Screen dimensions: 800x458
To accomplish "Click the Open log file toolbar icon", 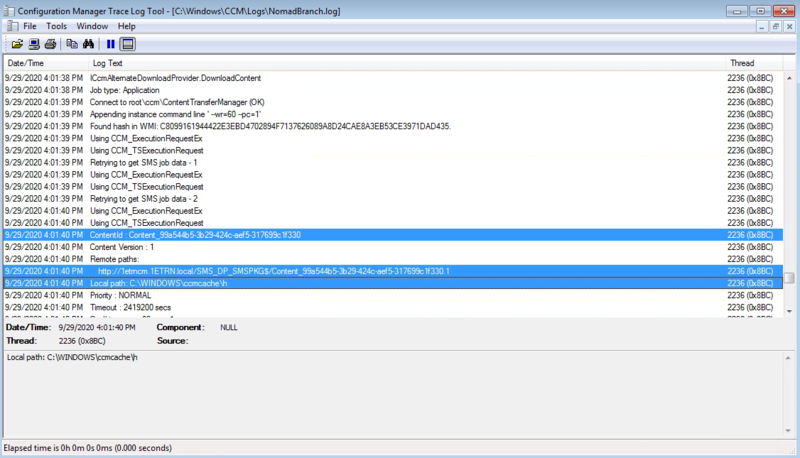I will (17, 44).
